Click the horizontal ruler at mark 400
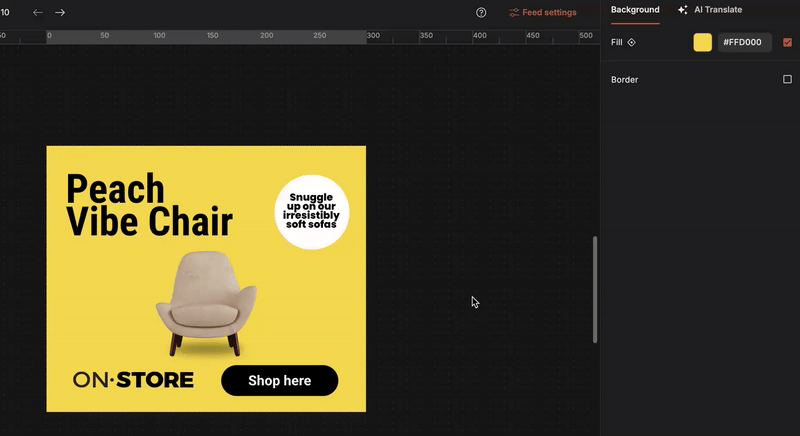The image size is (800, 436). [479, 37]
